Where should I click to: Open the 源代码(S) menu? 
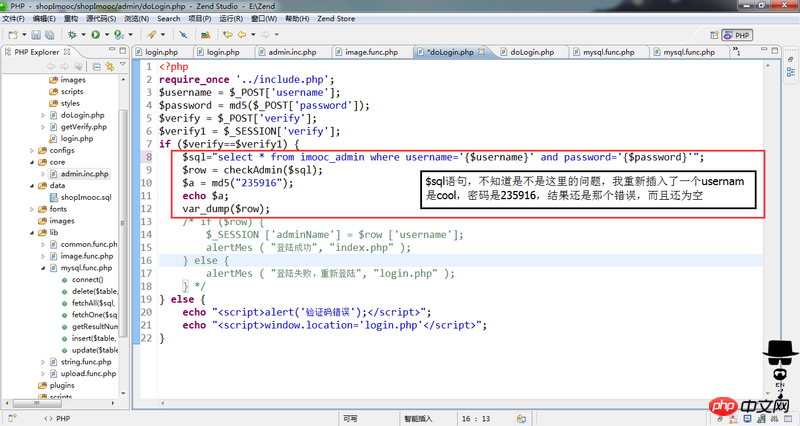pos(101,19)
